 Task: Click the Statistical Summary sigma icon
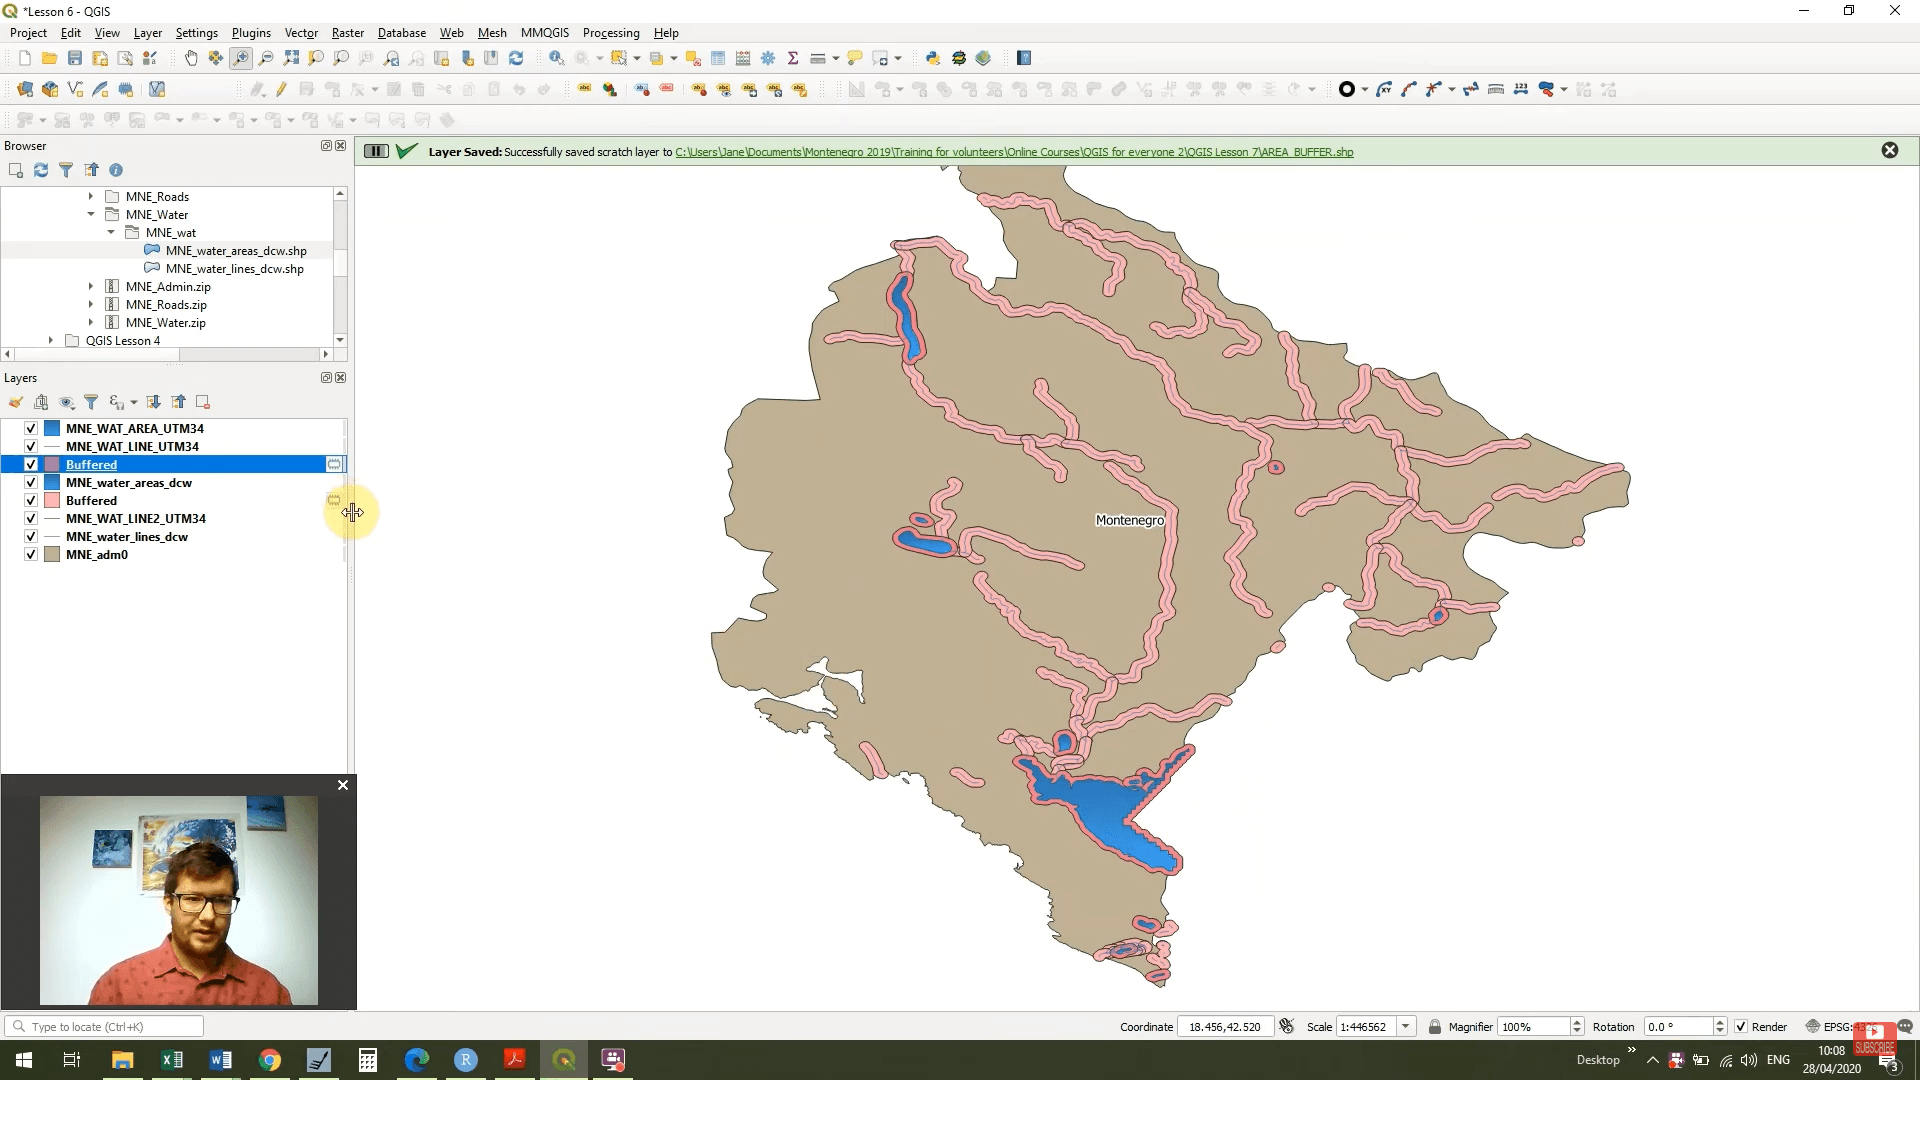793,58
